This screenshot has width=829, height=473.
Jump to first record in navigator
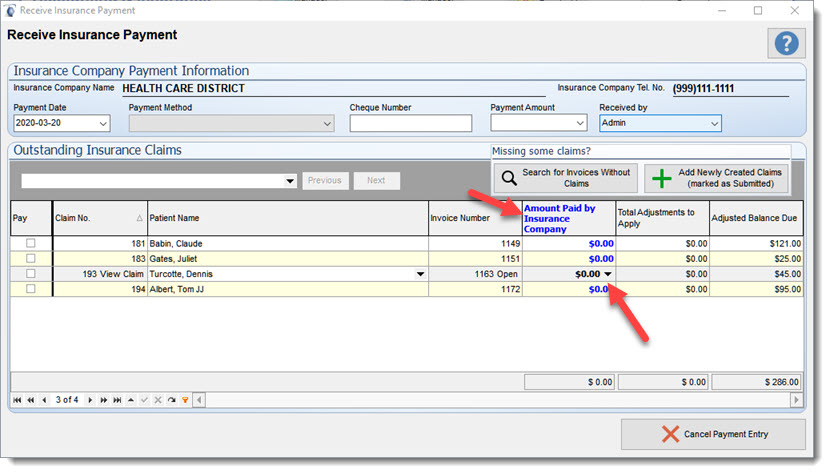pos(17,400)
